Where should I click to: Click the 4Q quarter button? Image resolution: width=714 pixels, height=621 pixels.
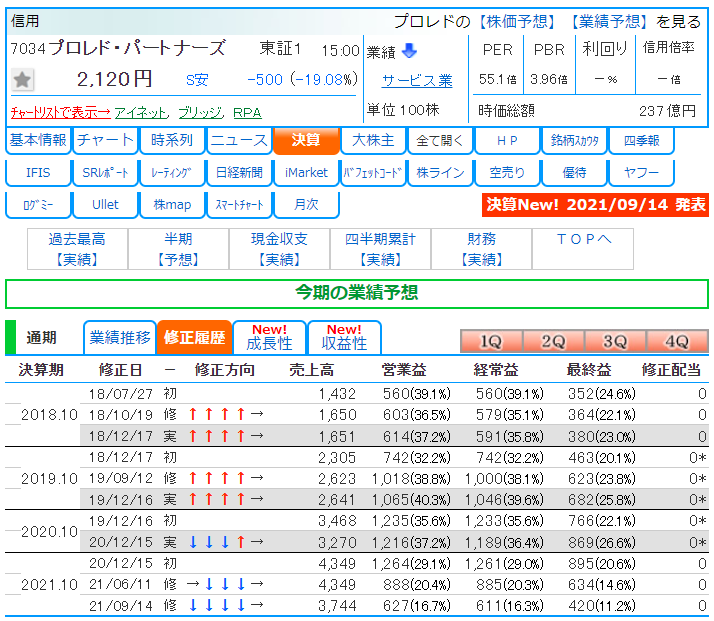point(677,341)
